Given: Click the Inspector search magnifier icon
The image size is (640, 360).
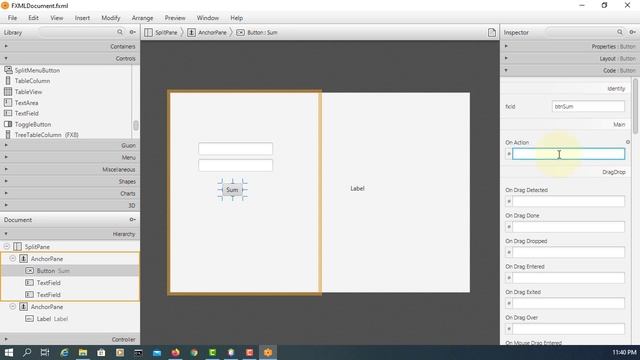Looking at the screenshot, I should click(620, 32).
